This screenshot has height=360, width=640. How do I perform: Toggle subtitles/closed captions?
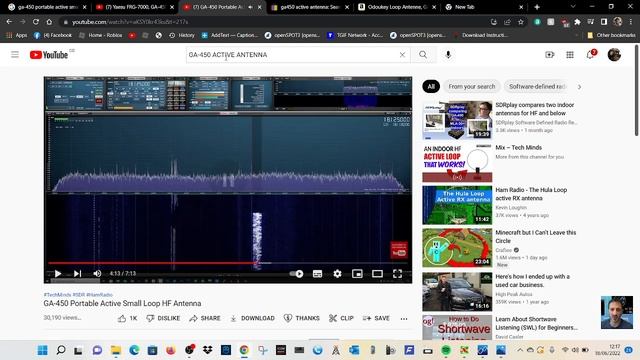point(317,273)
